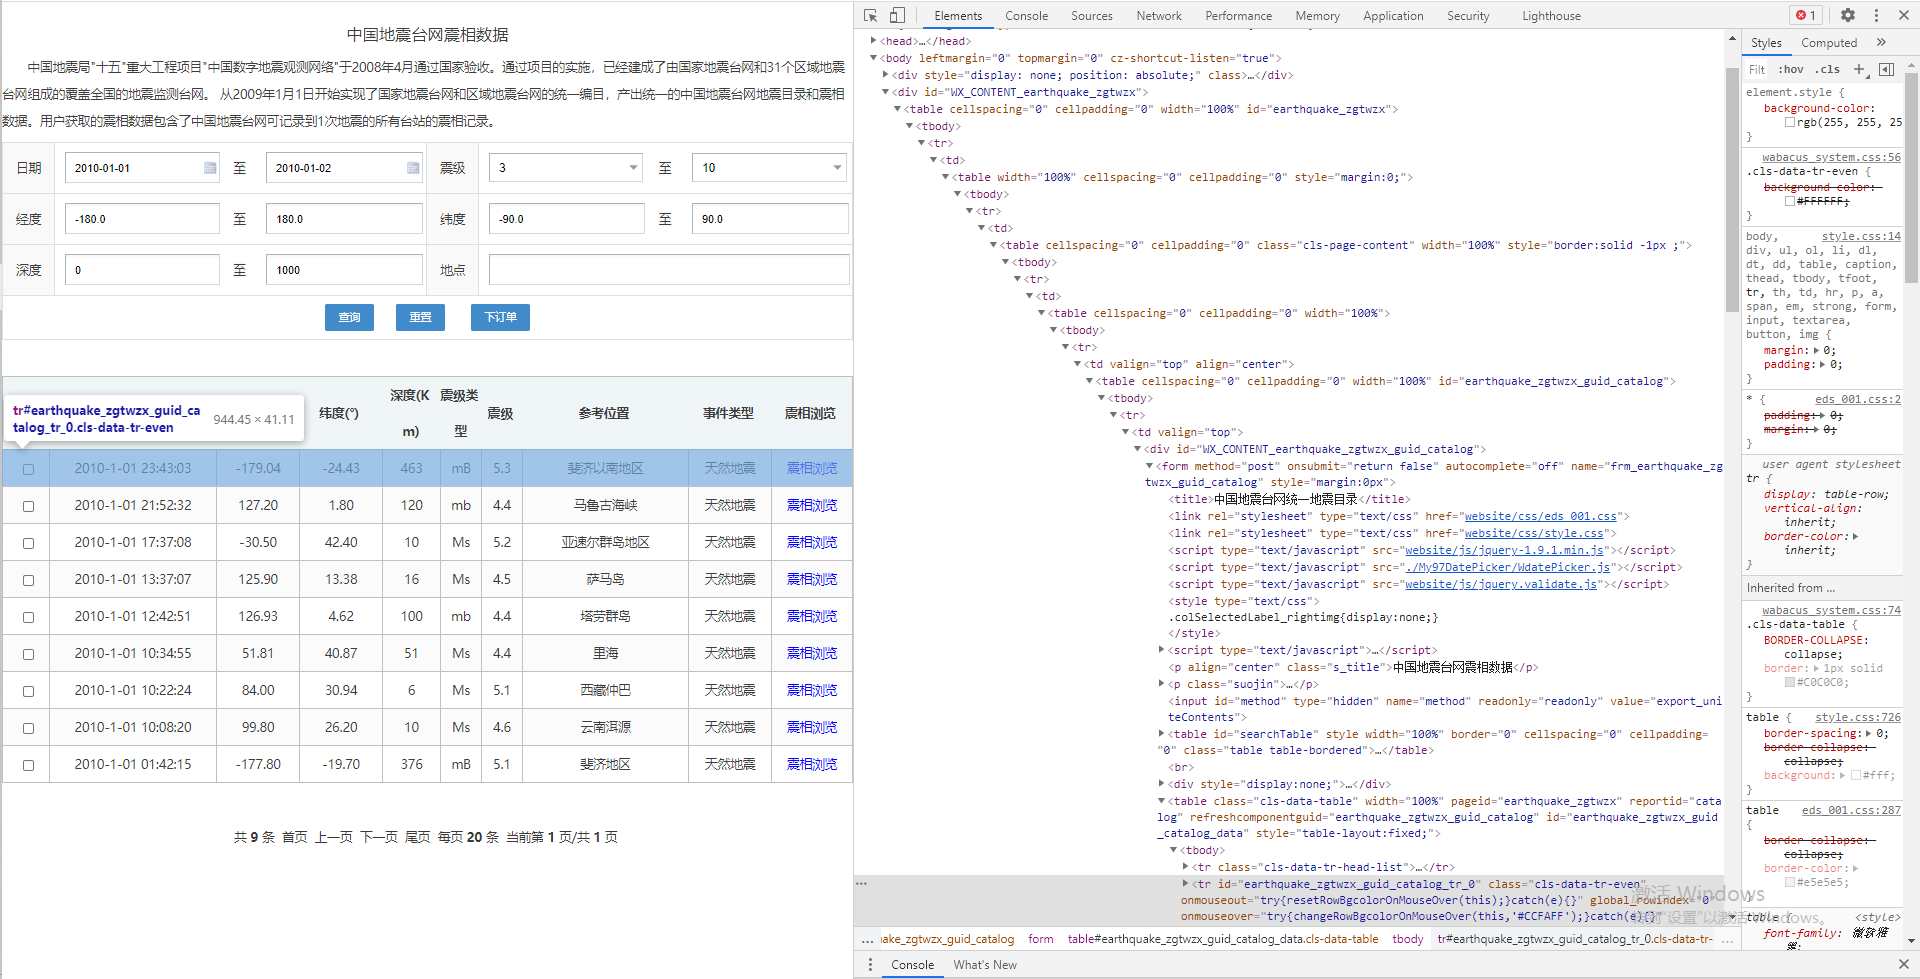This screenshot has height=979, width=1920.
Task: Follow the website/css/style.css href link
Action: [x=1534, y=533]
